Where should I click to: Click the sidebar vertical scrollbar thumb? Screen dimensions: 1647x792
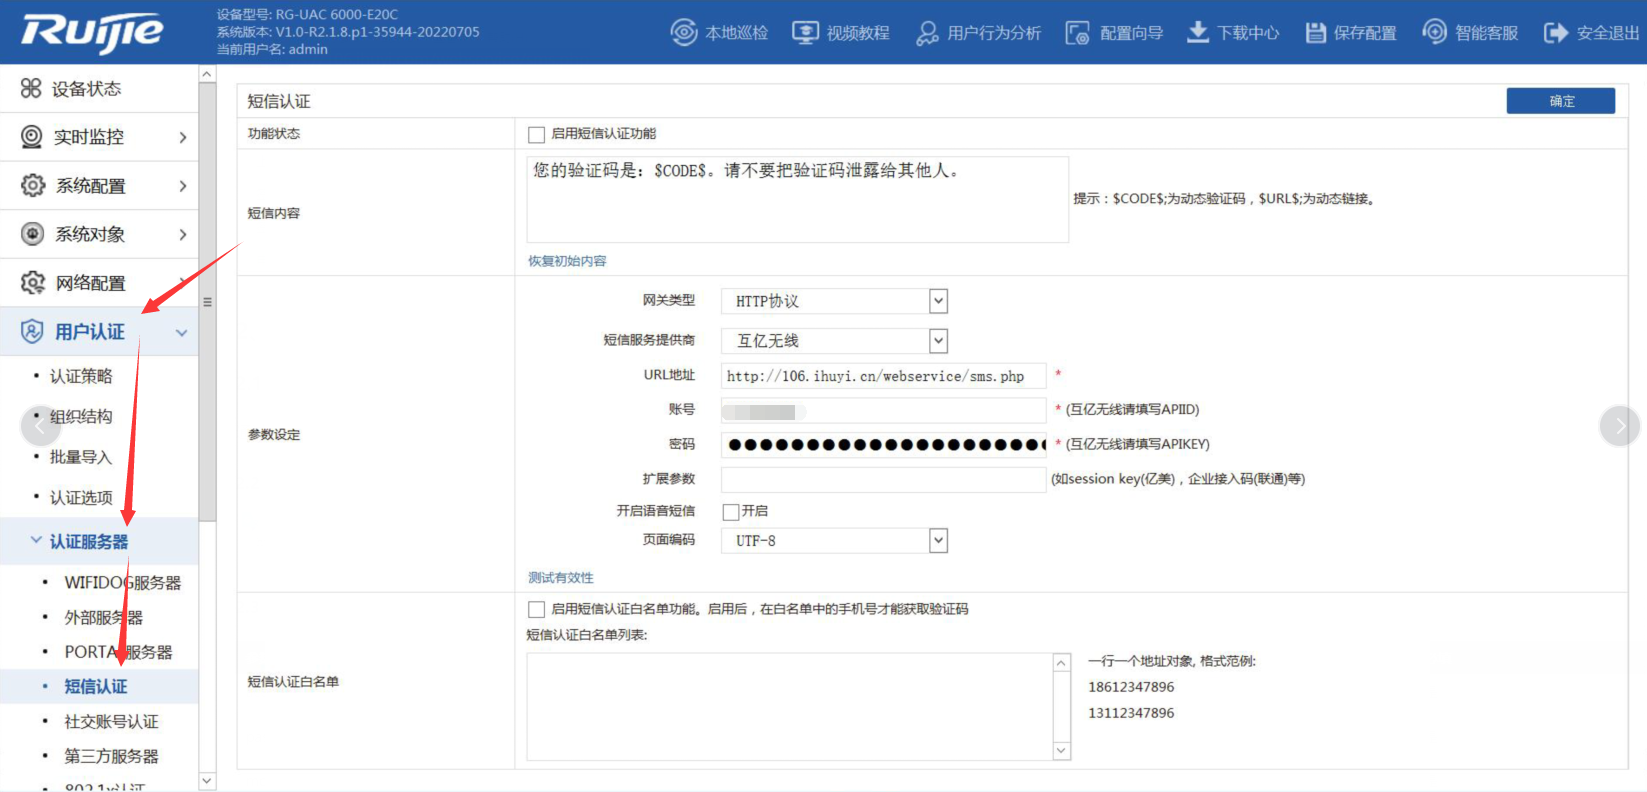pyautogui.click(x=207, y=300)
